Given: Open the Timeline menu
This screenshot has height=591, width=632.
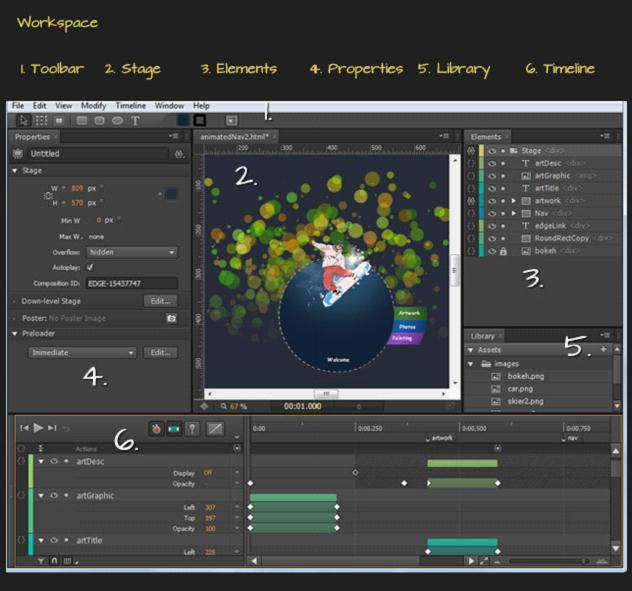Looking at the screenshot, I should click(x=131, y=106).
